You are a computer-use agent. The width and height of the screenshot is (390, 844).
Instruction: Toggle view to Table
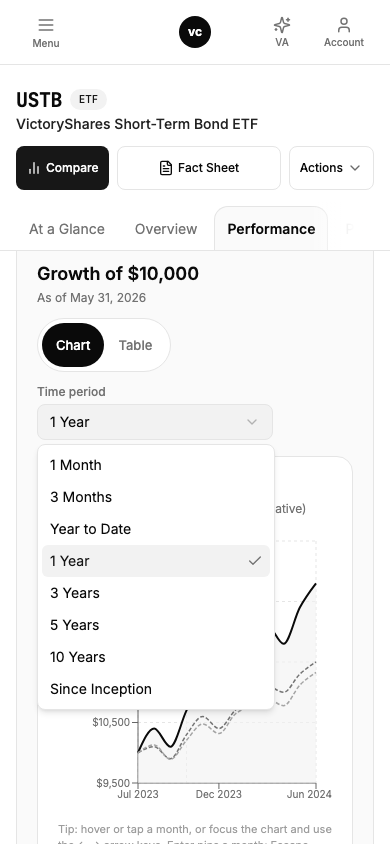136,345
